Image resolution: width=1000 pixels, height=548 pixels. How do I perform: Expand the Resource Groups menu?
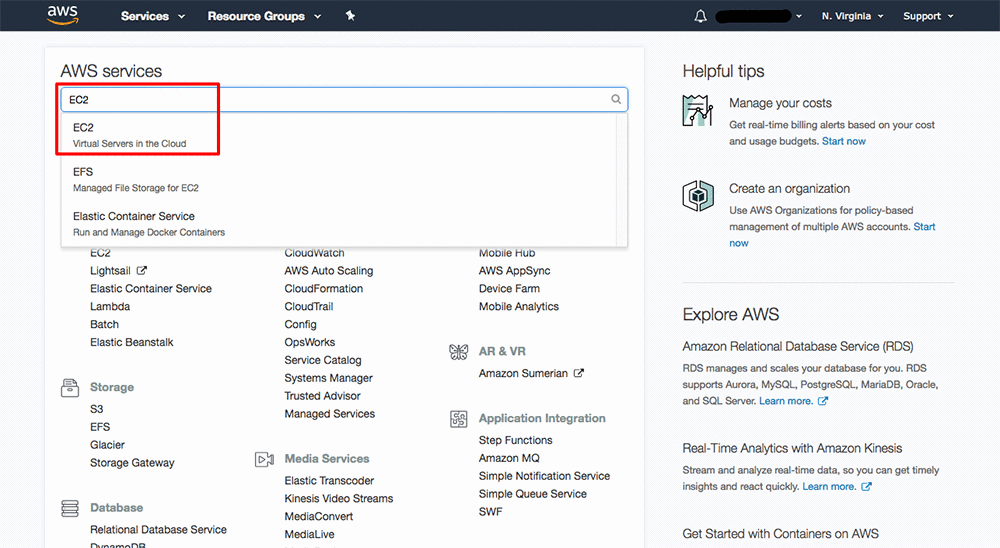point(264,16)
